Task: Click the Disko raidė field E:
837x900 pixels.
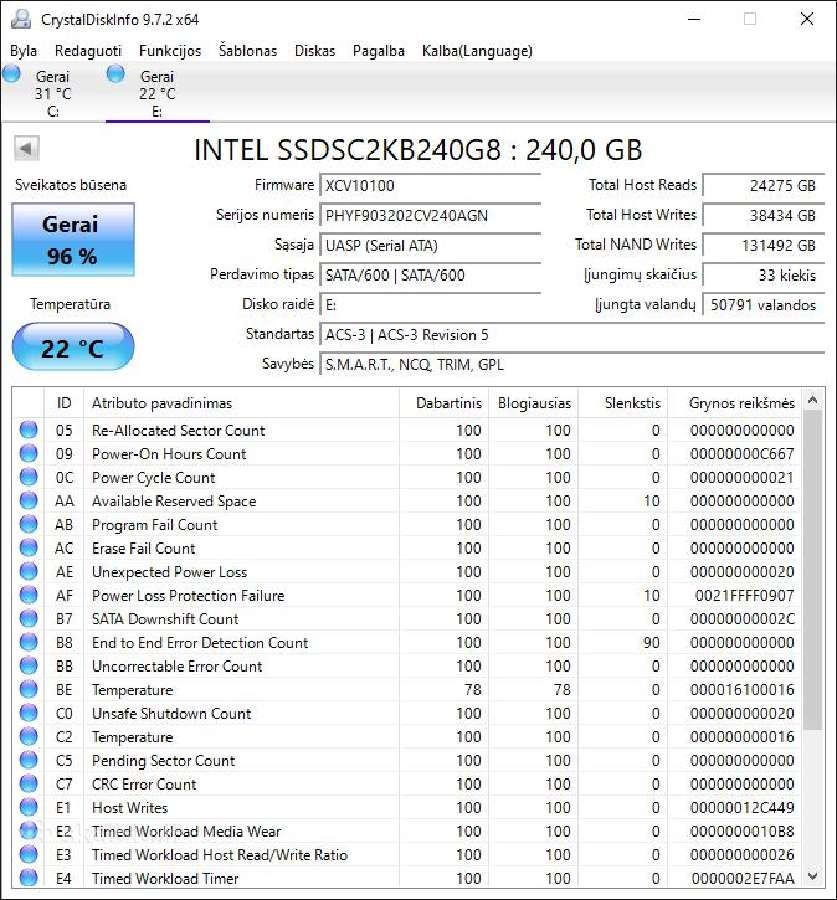Action: [x=430, y=305]
